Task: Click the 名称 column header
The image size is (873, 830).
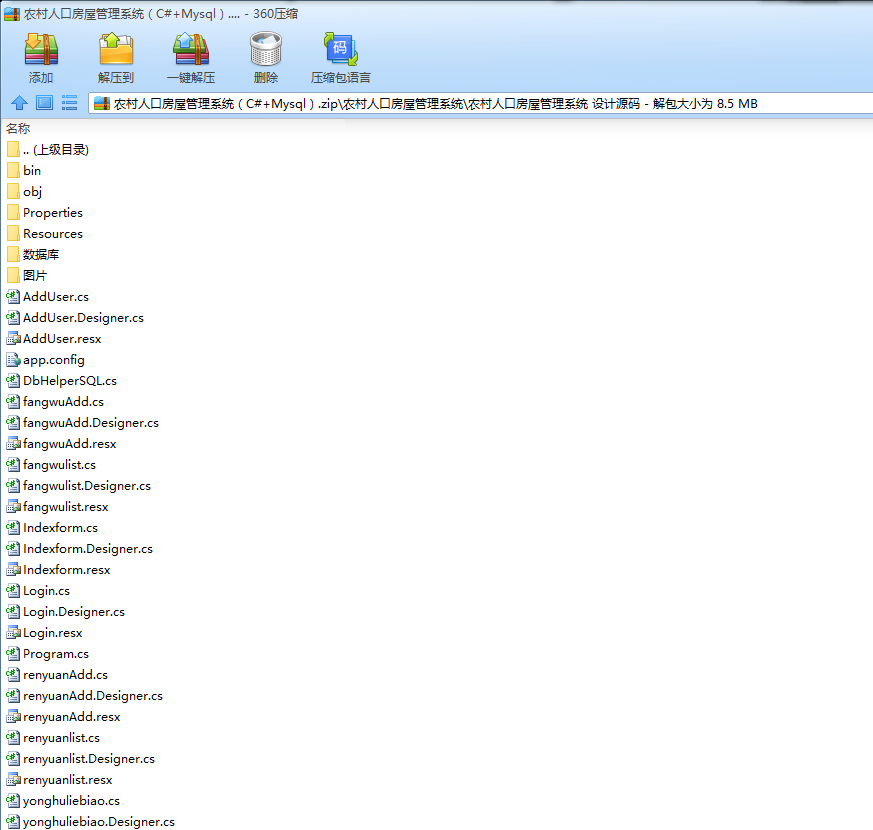Action: click(18, 129)
